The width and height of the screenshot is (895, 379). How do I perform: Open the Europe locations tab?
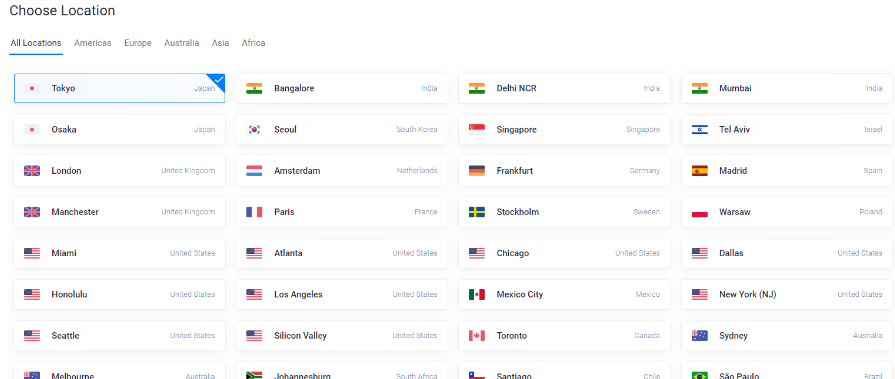138,43
